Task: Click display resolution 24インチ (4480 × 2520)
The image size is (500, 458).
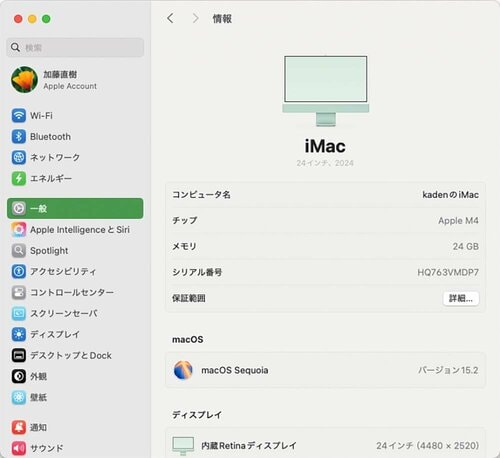Action: [428, 446]
